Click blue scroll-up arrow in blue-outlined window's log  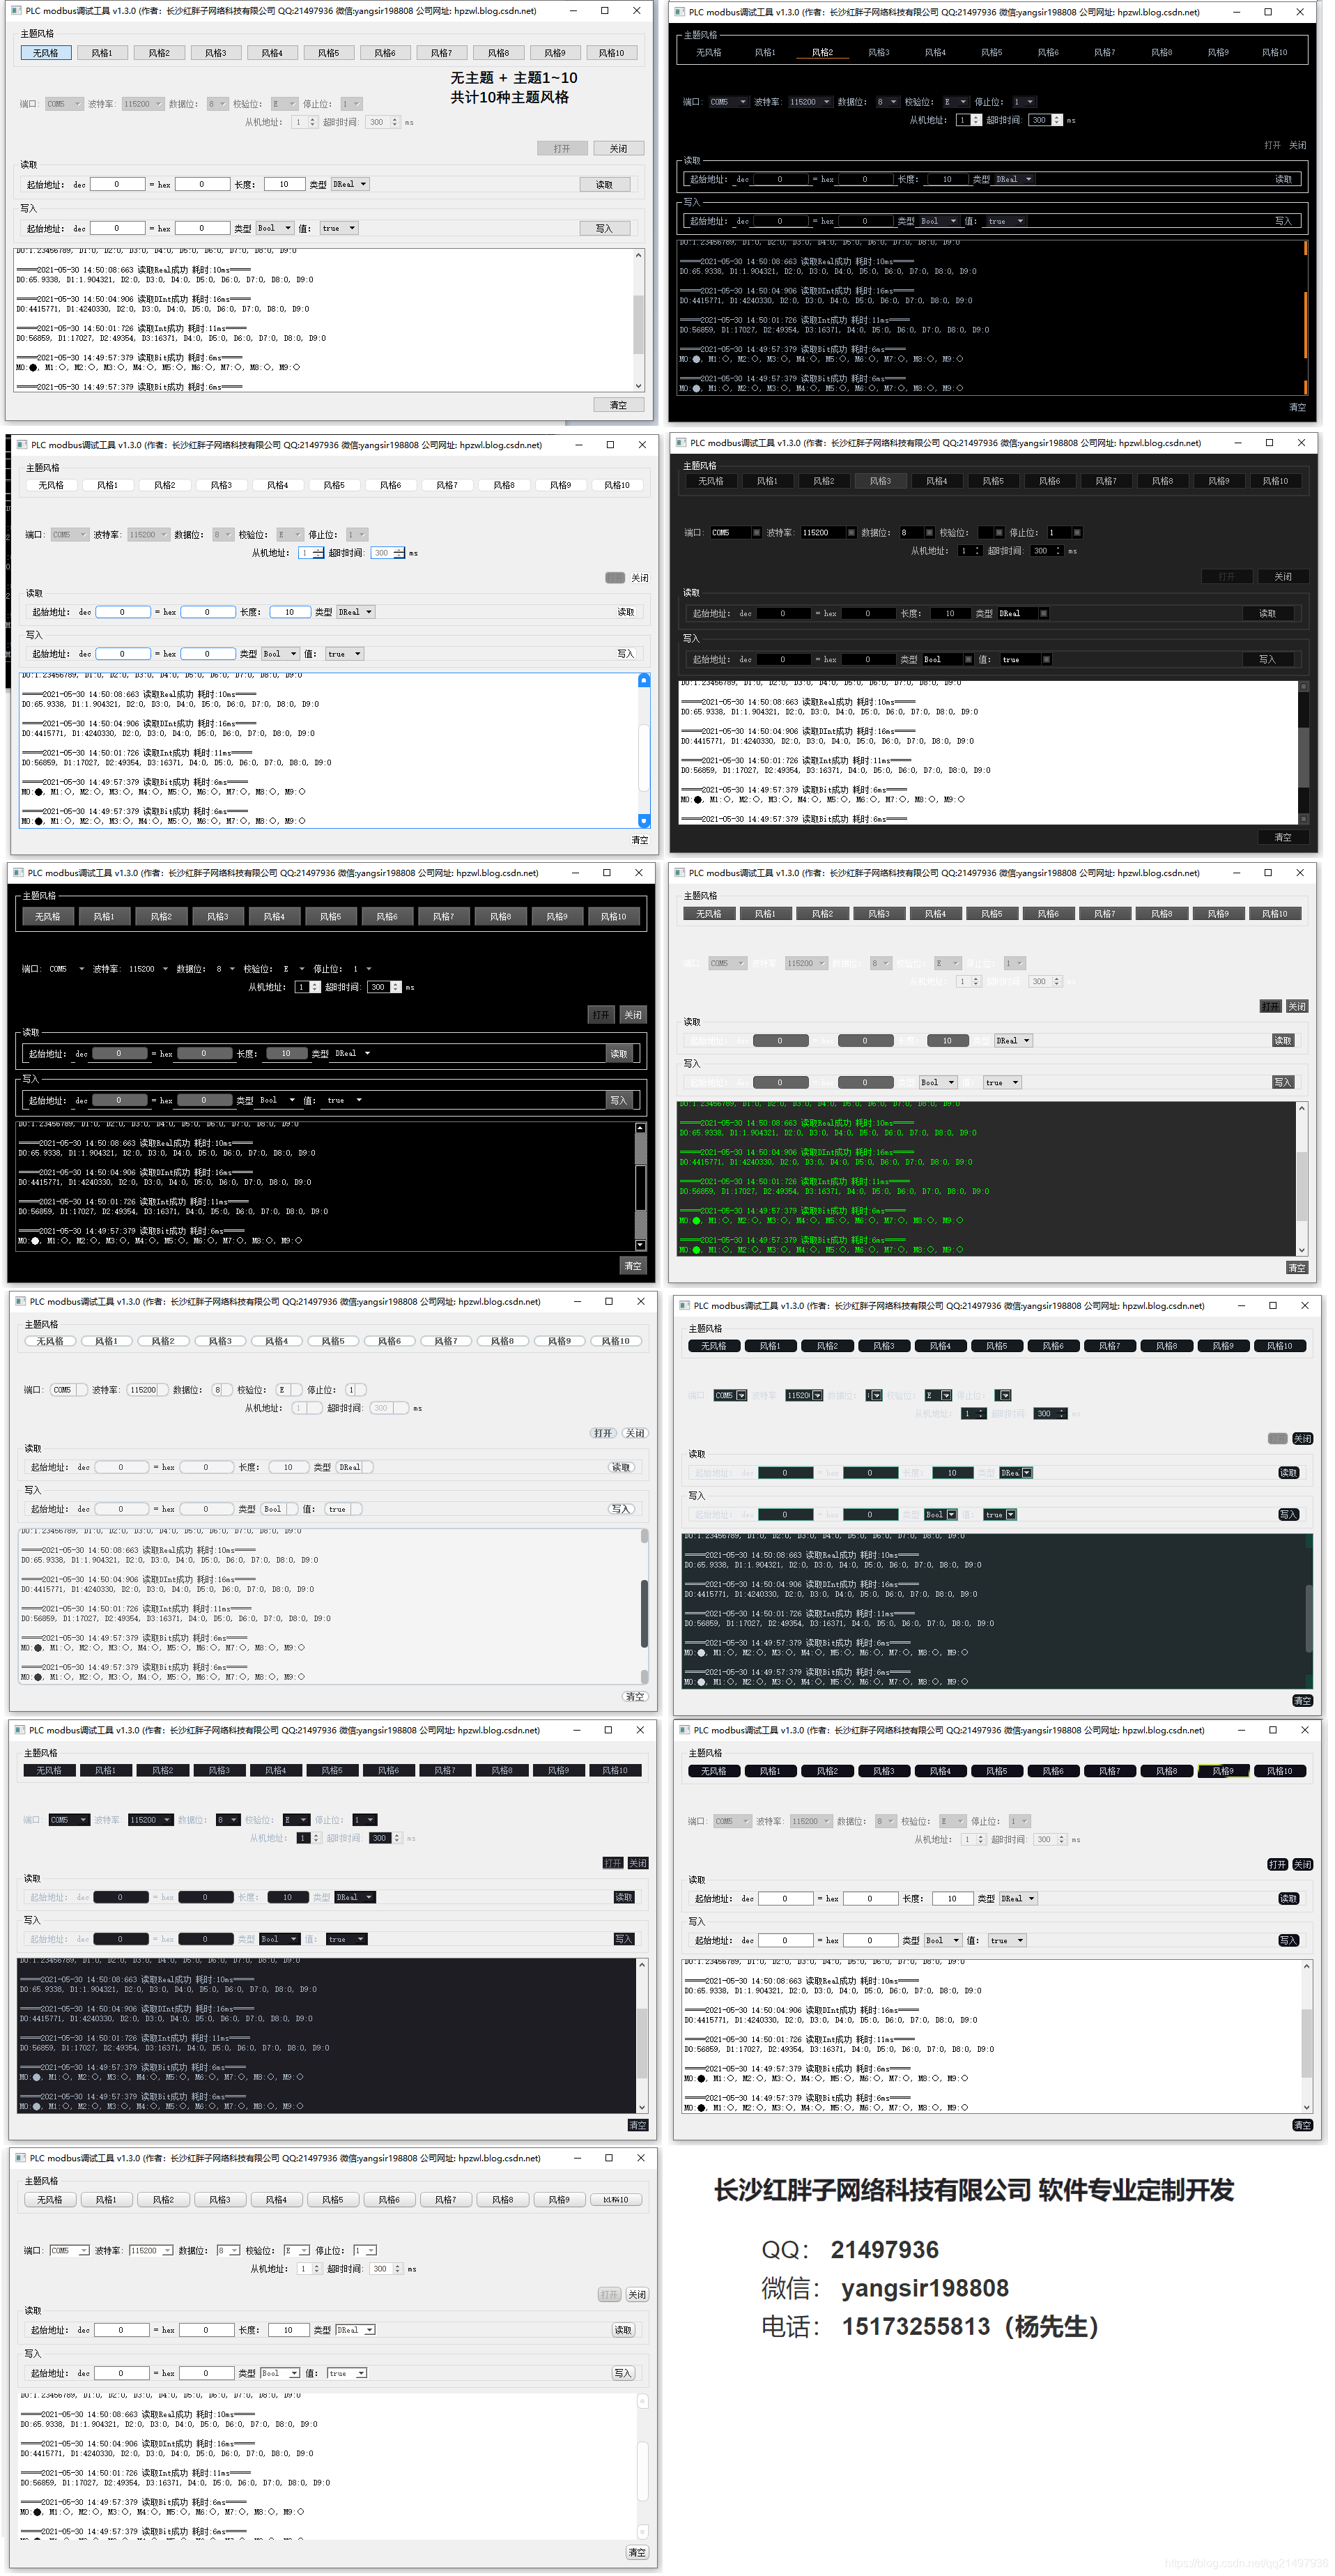[x=644, y=680]
